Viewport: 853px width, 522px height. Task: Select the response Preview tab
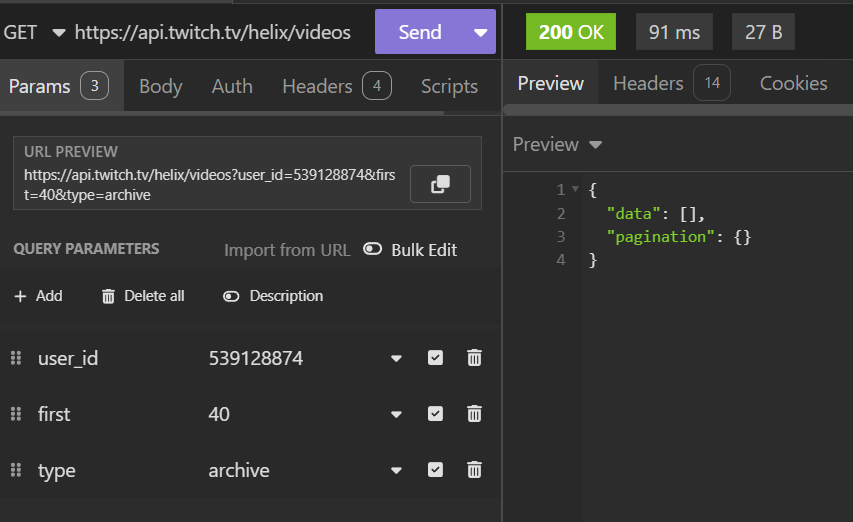coord(551,83)
